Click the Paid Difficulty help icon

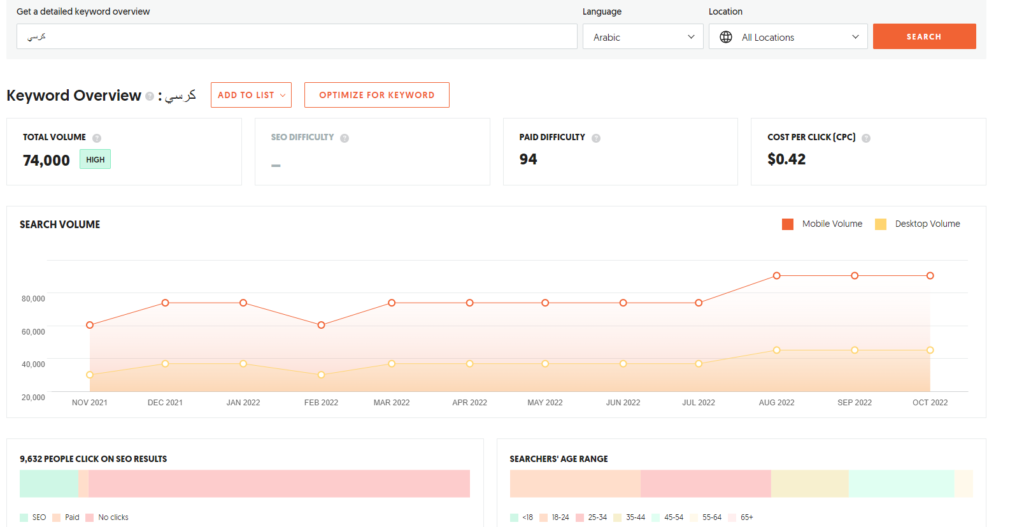[x=595, y=138]
